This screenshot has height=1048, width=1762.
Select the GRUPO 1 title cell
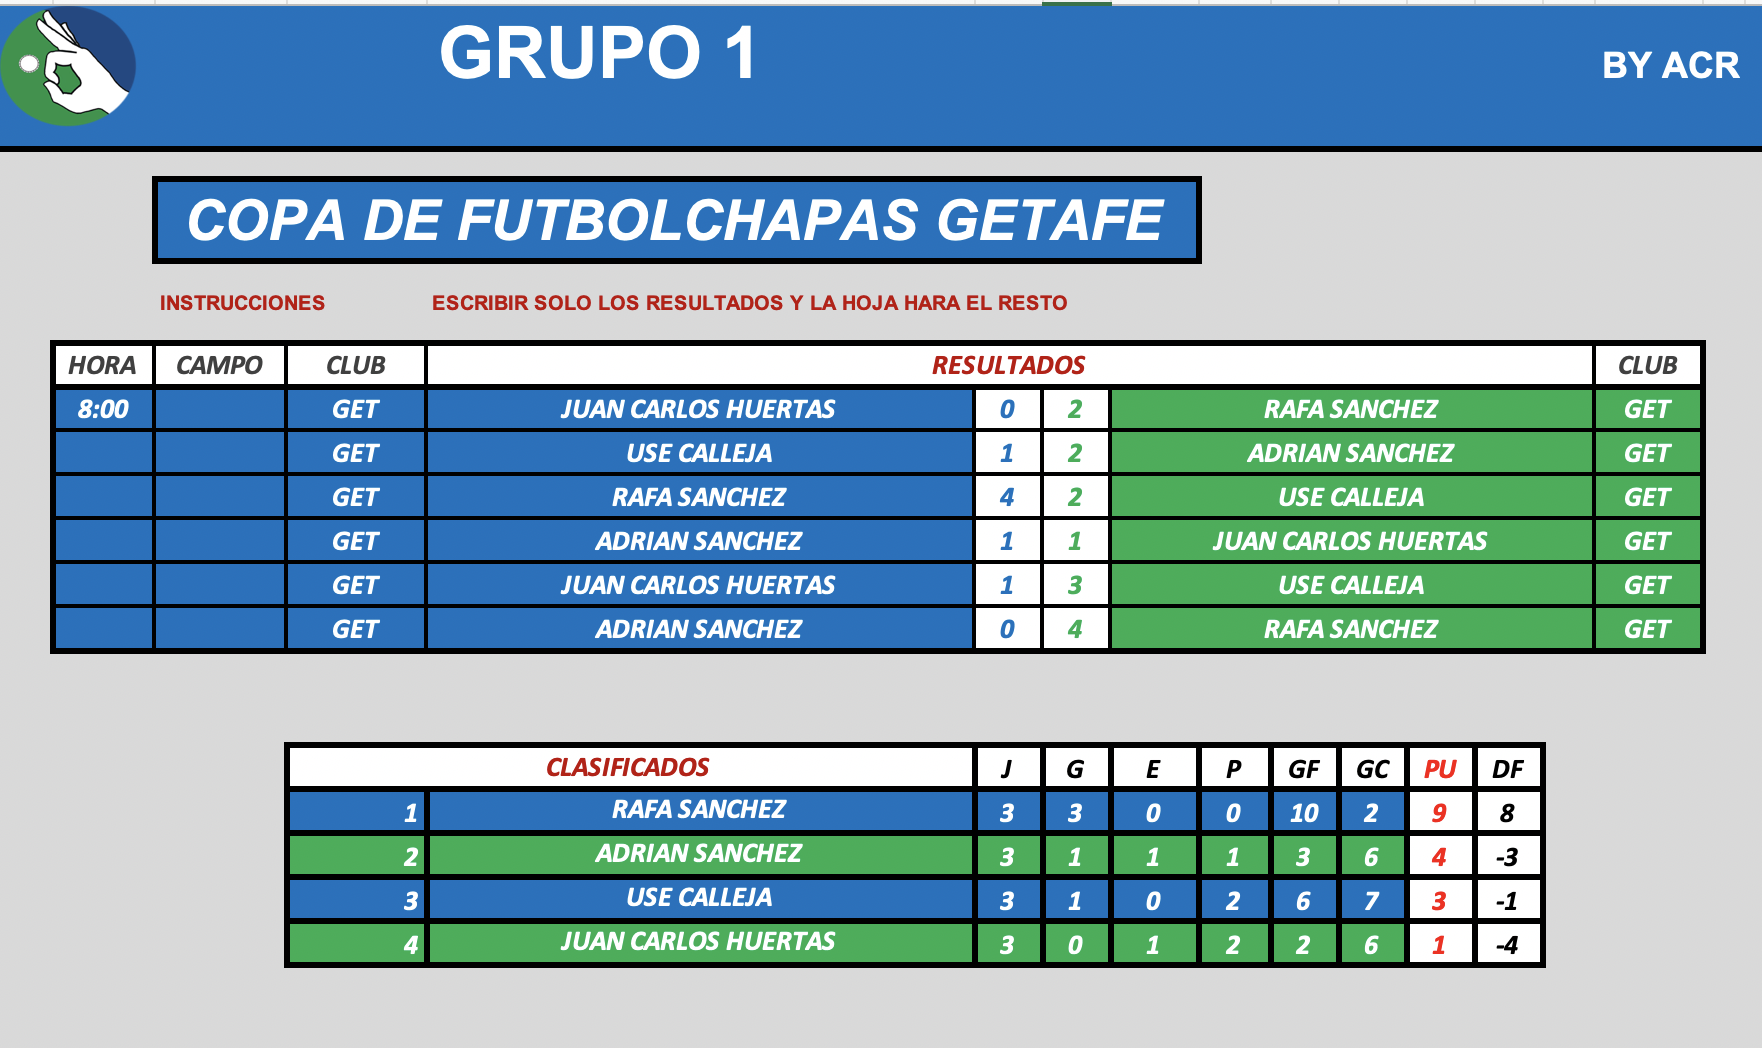[598, 53]
